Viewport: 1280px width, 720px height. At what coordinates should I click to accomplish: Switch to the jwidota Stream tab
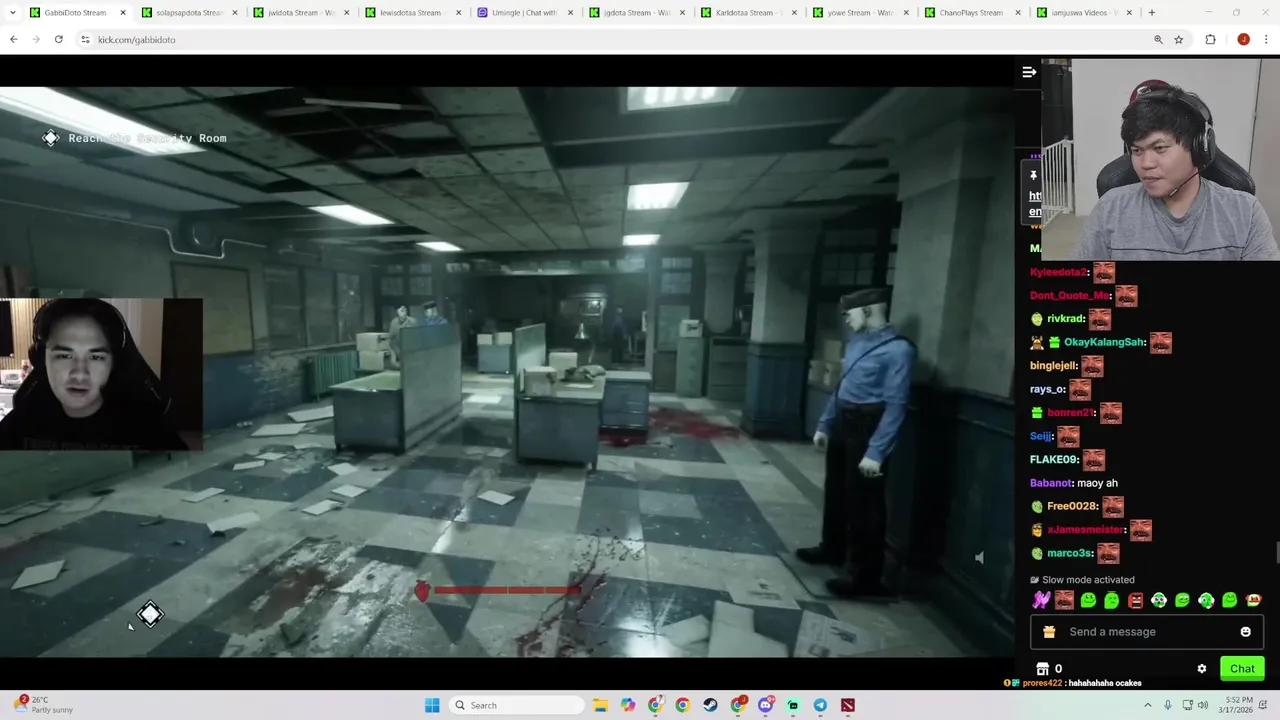click(301, 13)
